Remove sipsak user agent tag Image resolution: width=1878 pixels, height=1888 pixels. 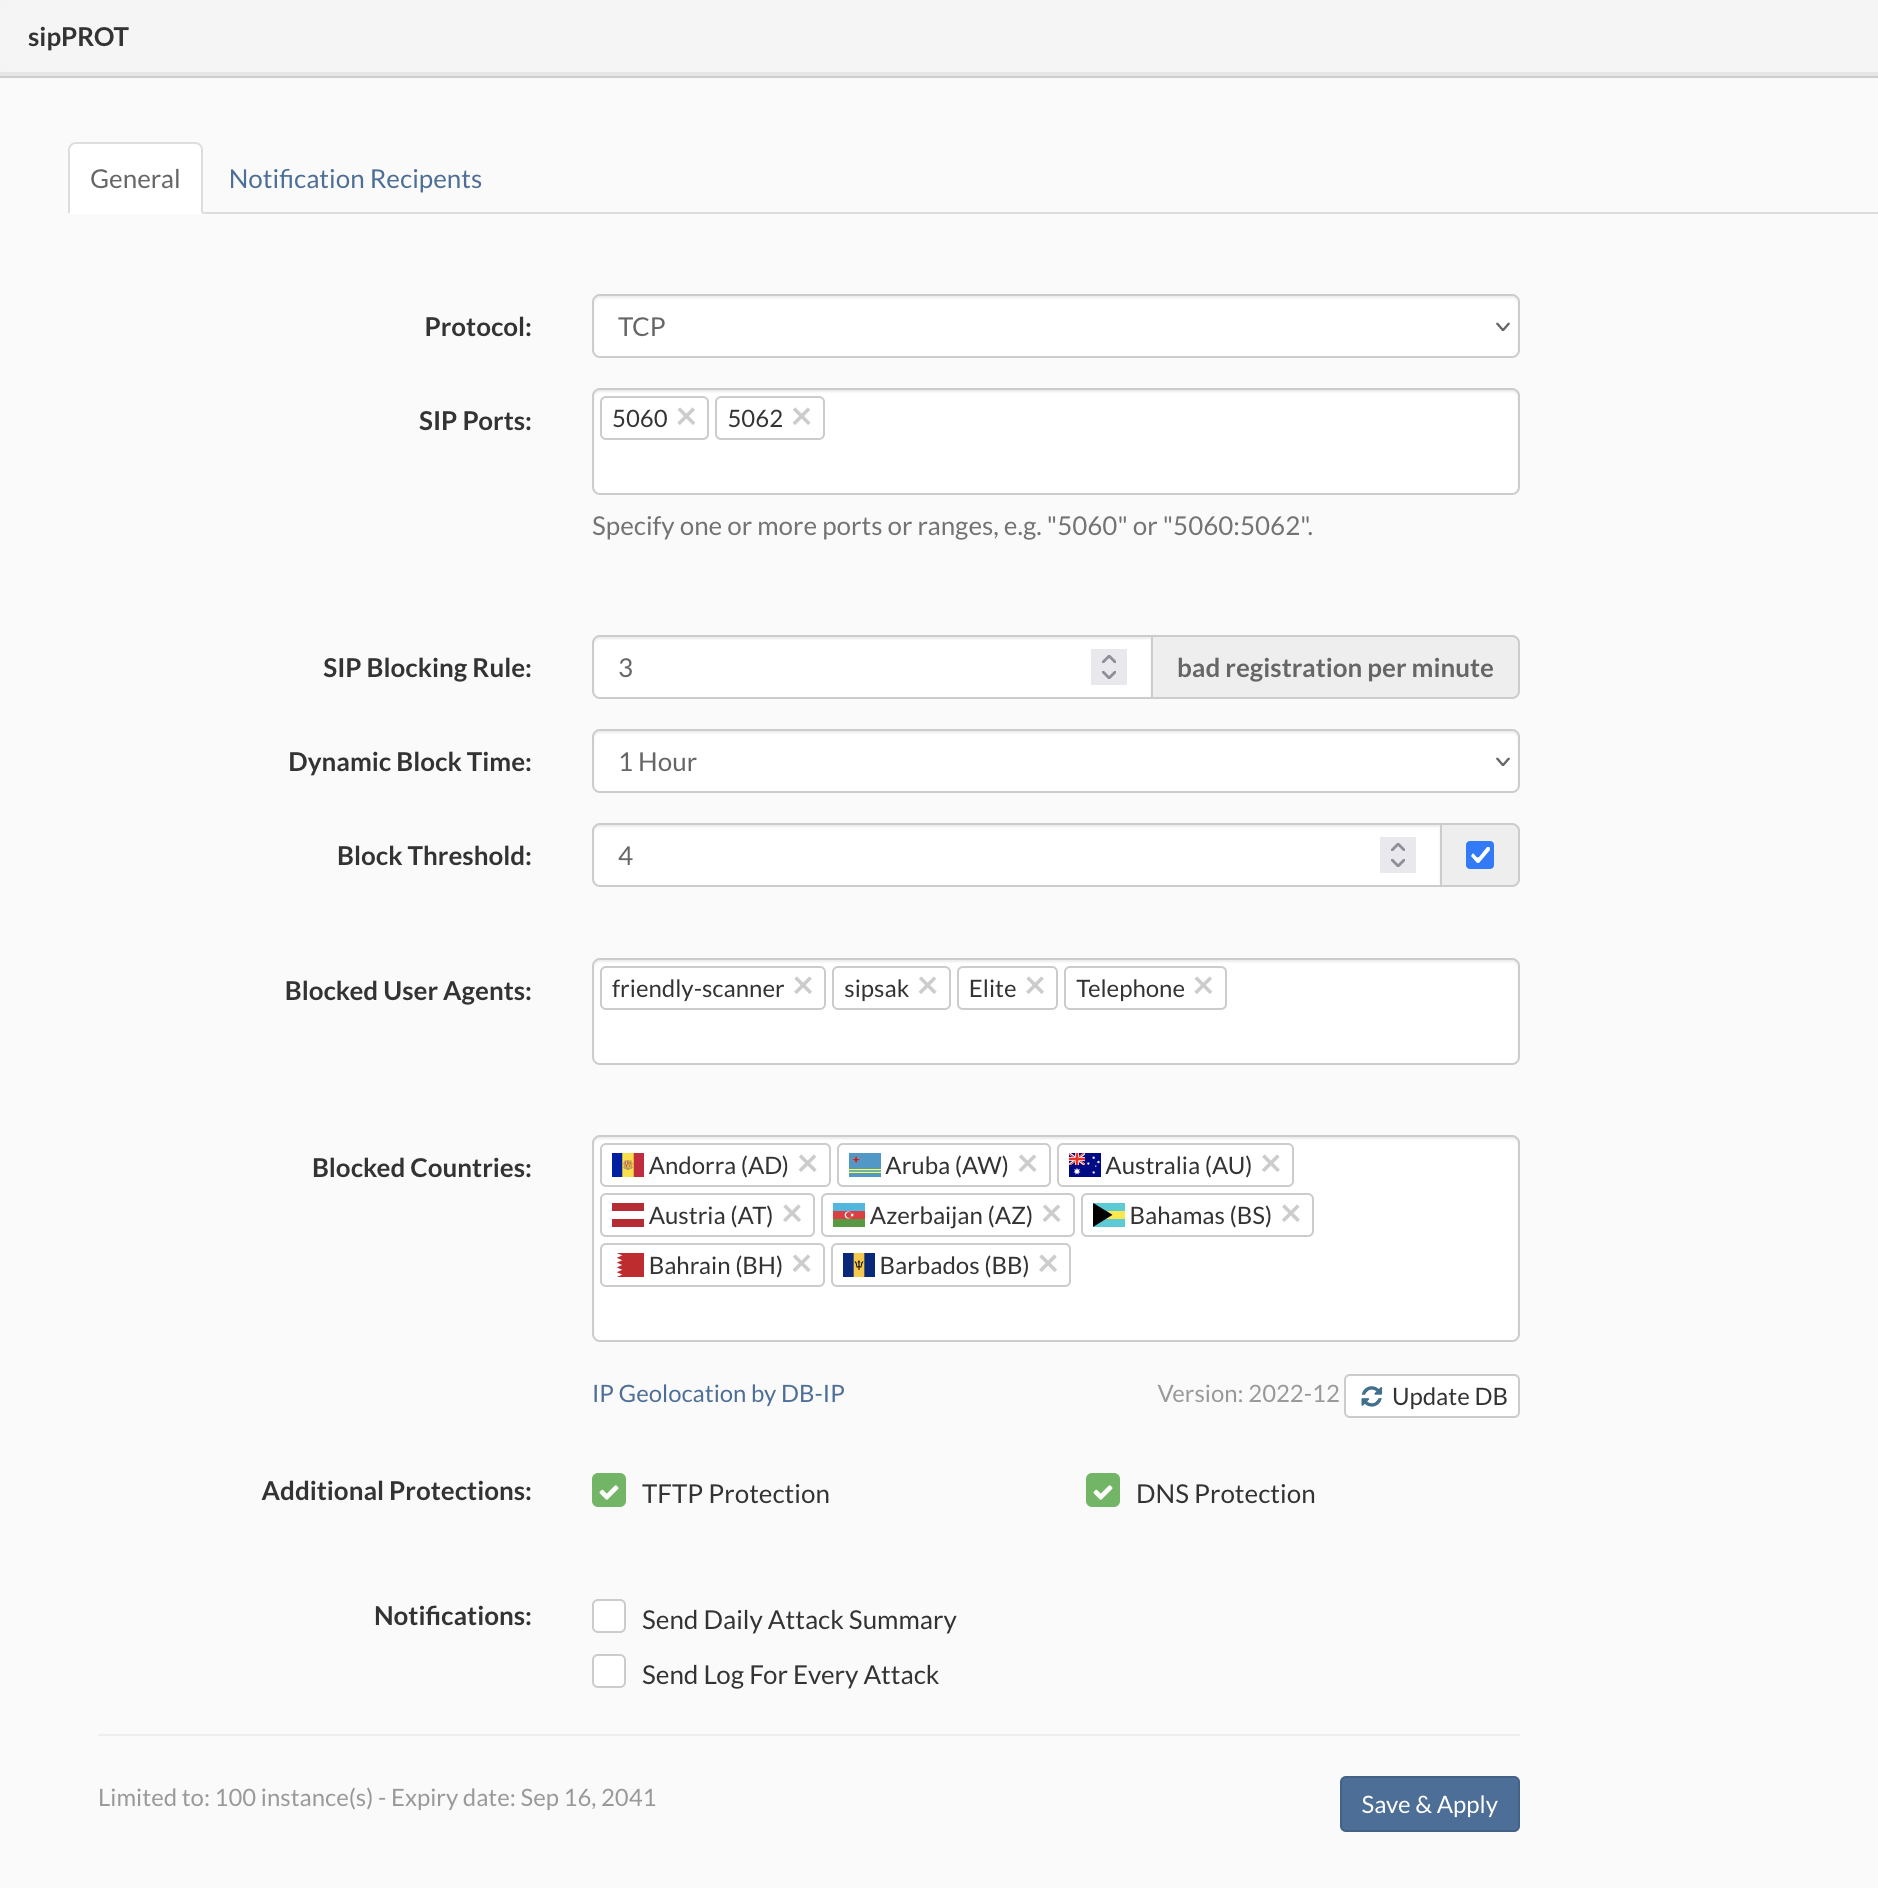click(x=927, y=987)
